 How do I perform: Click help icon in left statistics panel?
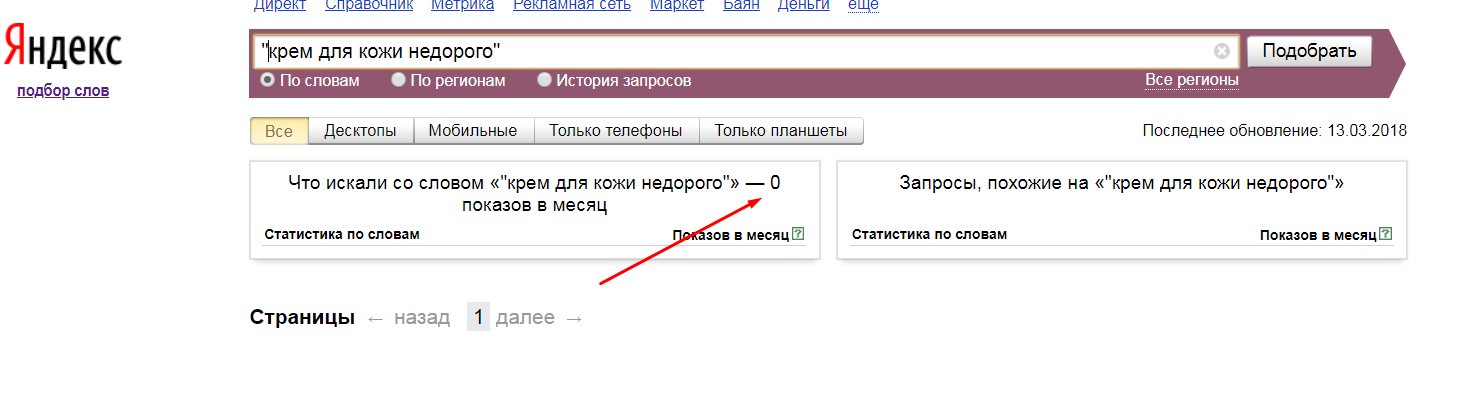pyautogui.click(x=798, y=234)
